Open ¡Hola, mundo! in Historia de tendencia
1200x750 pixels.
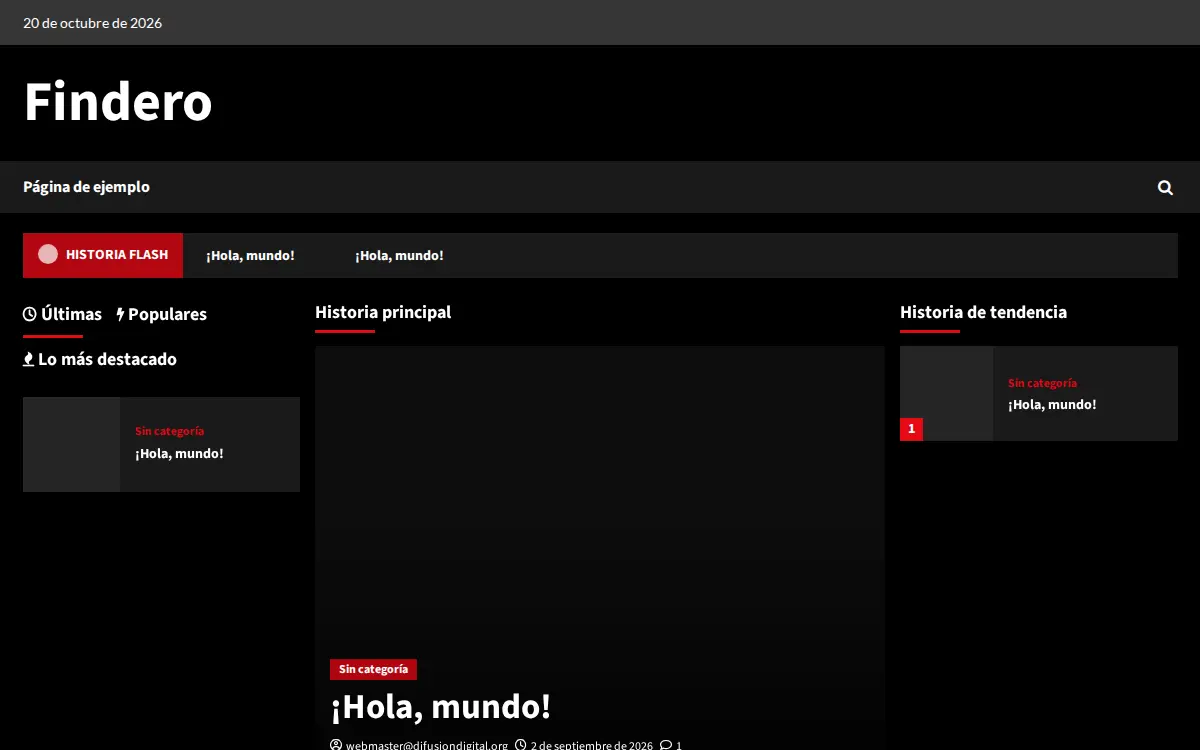pyautogui.click(x=1052, y=404)
